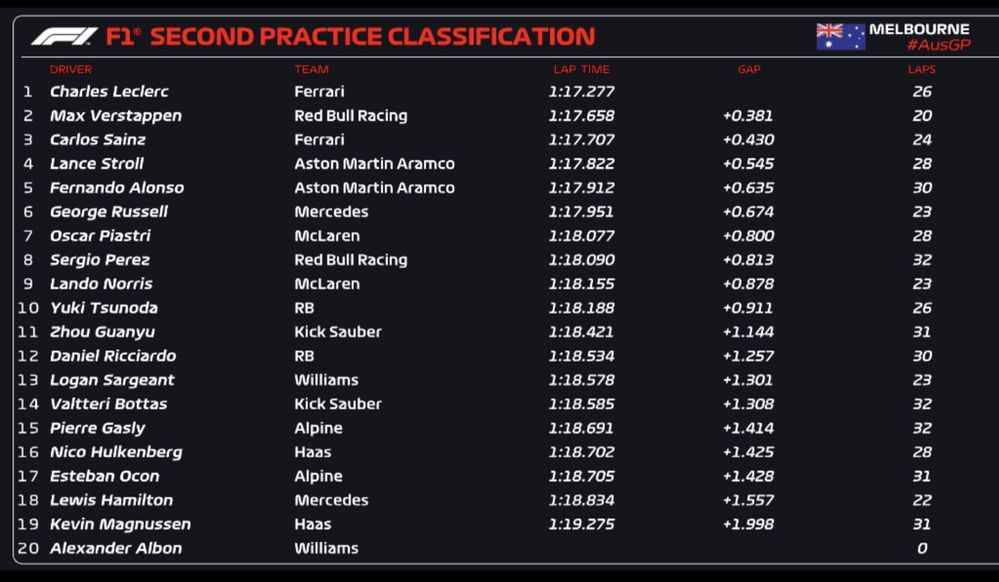The width and height of the screenshot is (999, 582).
Task: Click Logan Sargeant's Williams team name
Action: (x=326, y=380)
